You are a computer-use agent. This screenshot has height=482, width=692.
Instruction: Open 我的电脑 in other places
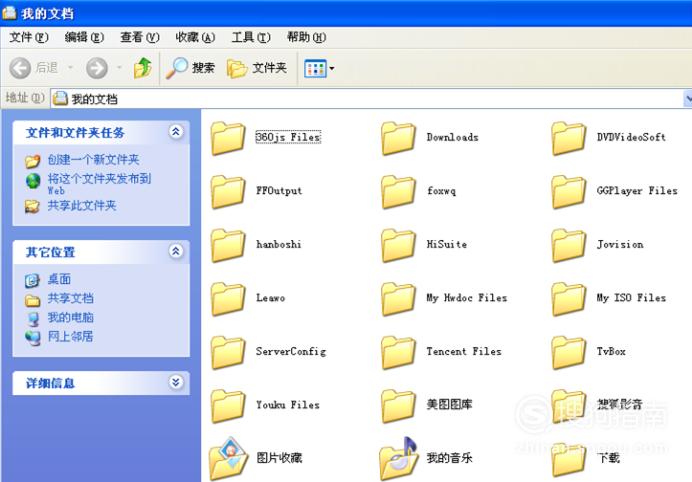tap(70, 317)
